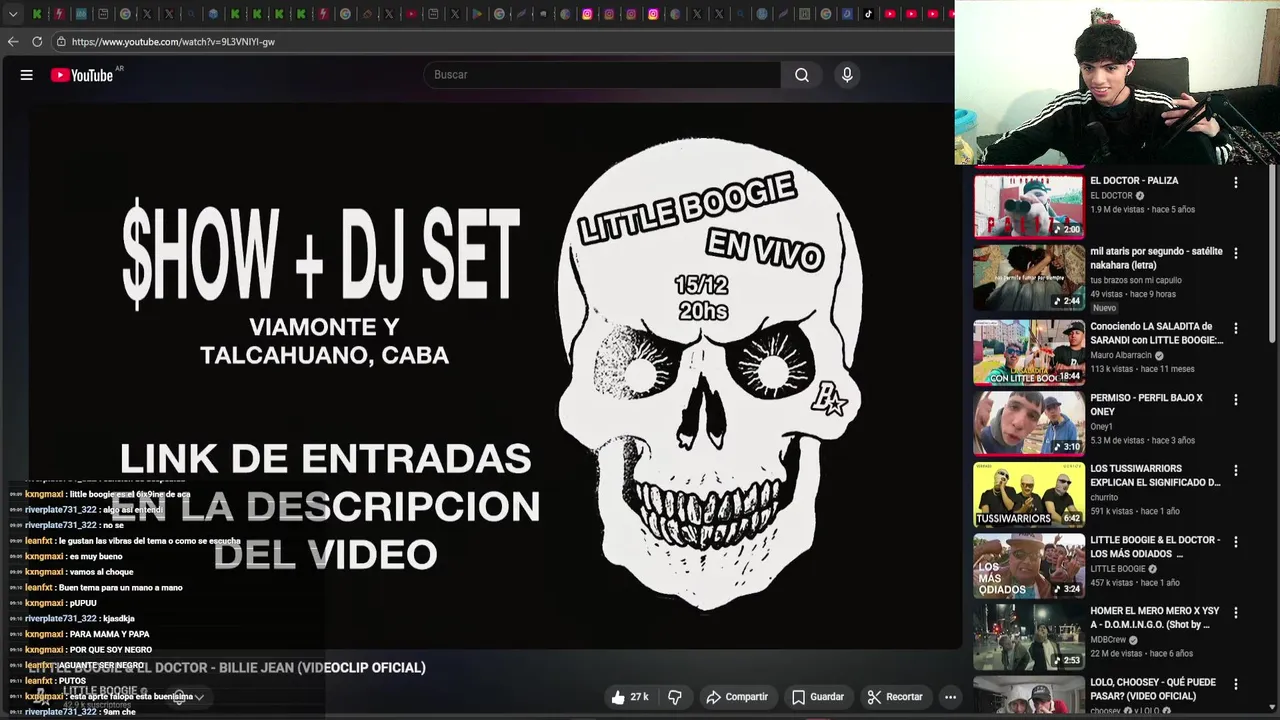Expand the notification bell chevron under channel name
Image resolution: width=1280 pixels, height=720 pixels.
click(x=199, y=697)
